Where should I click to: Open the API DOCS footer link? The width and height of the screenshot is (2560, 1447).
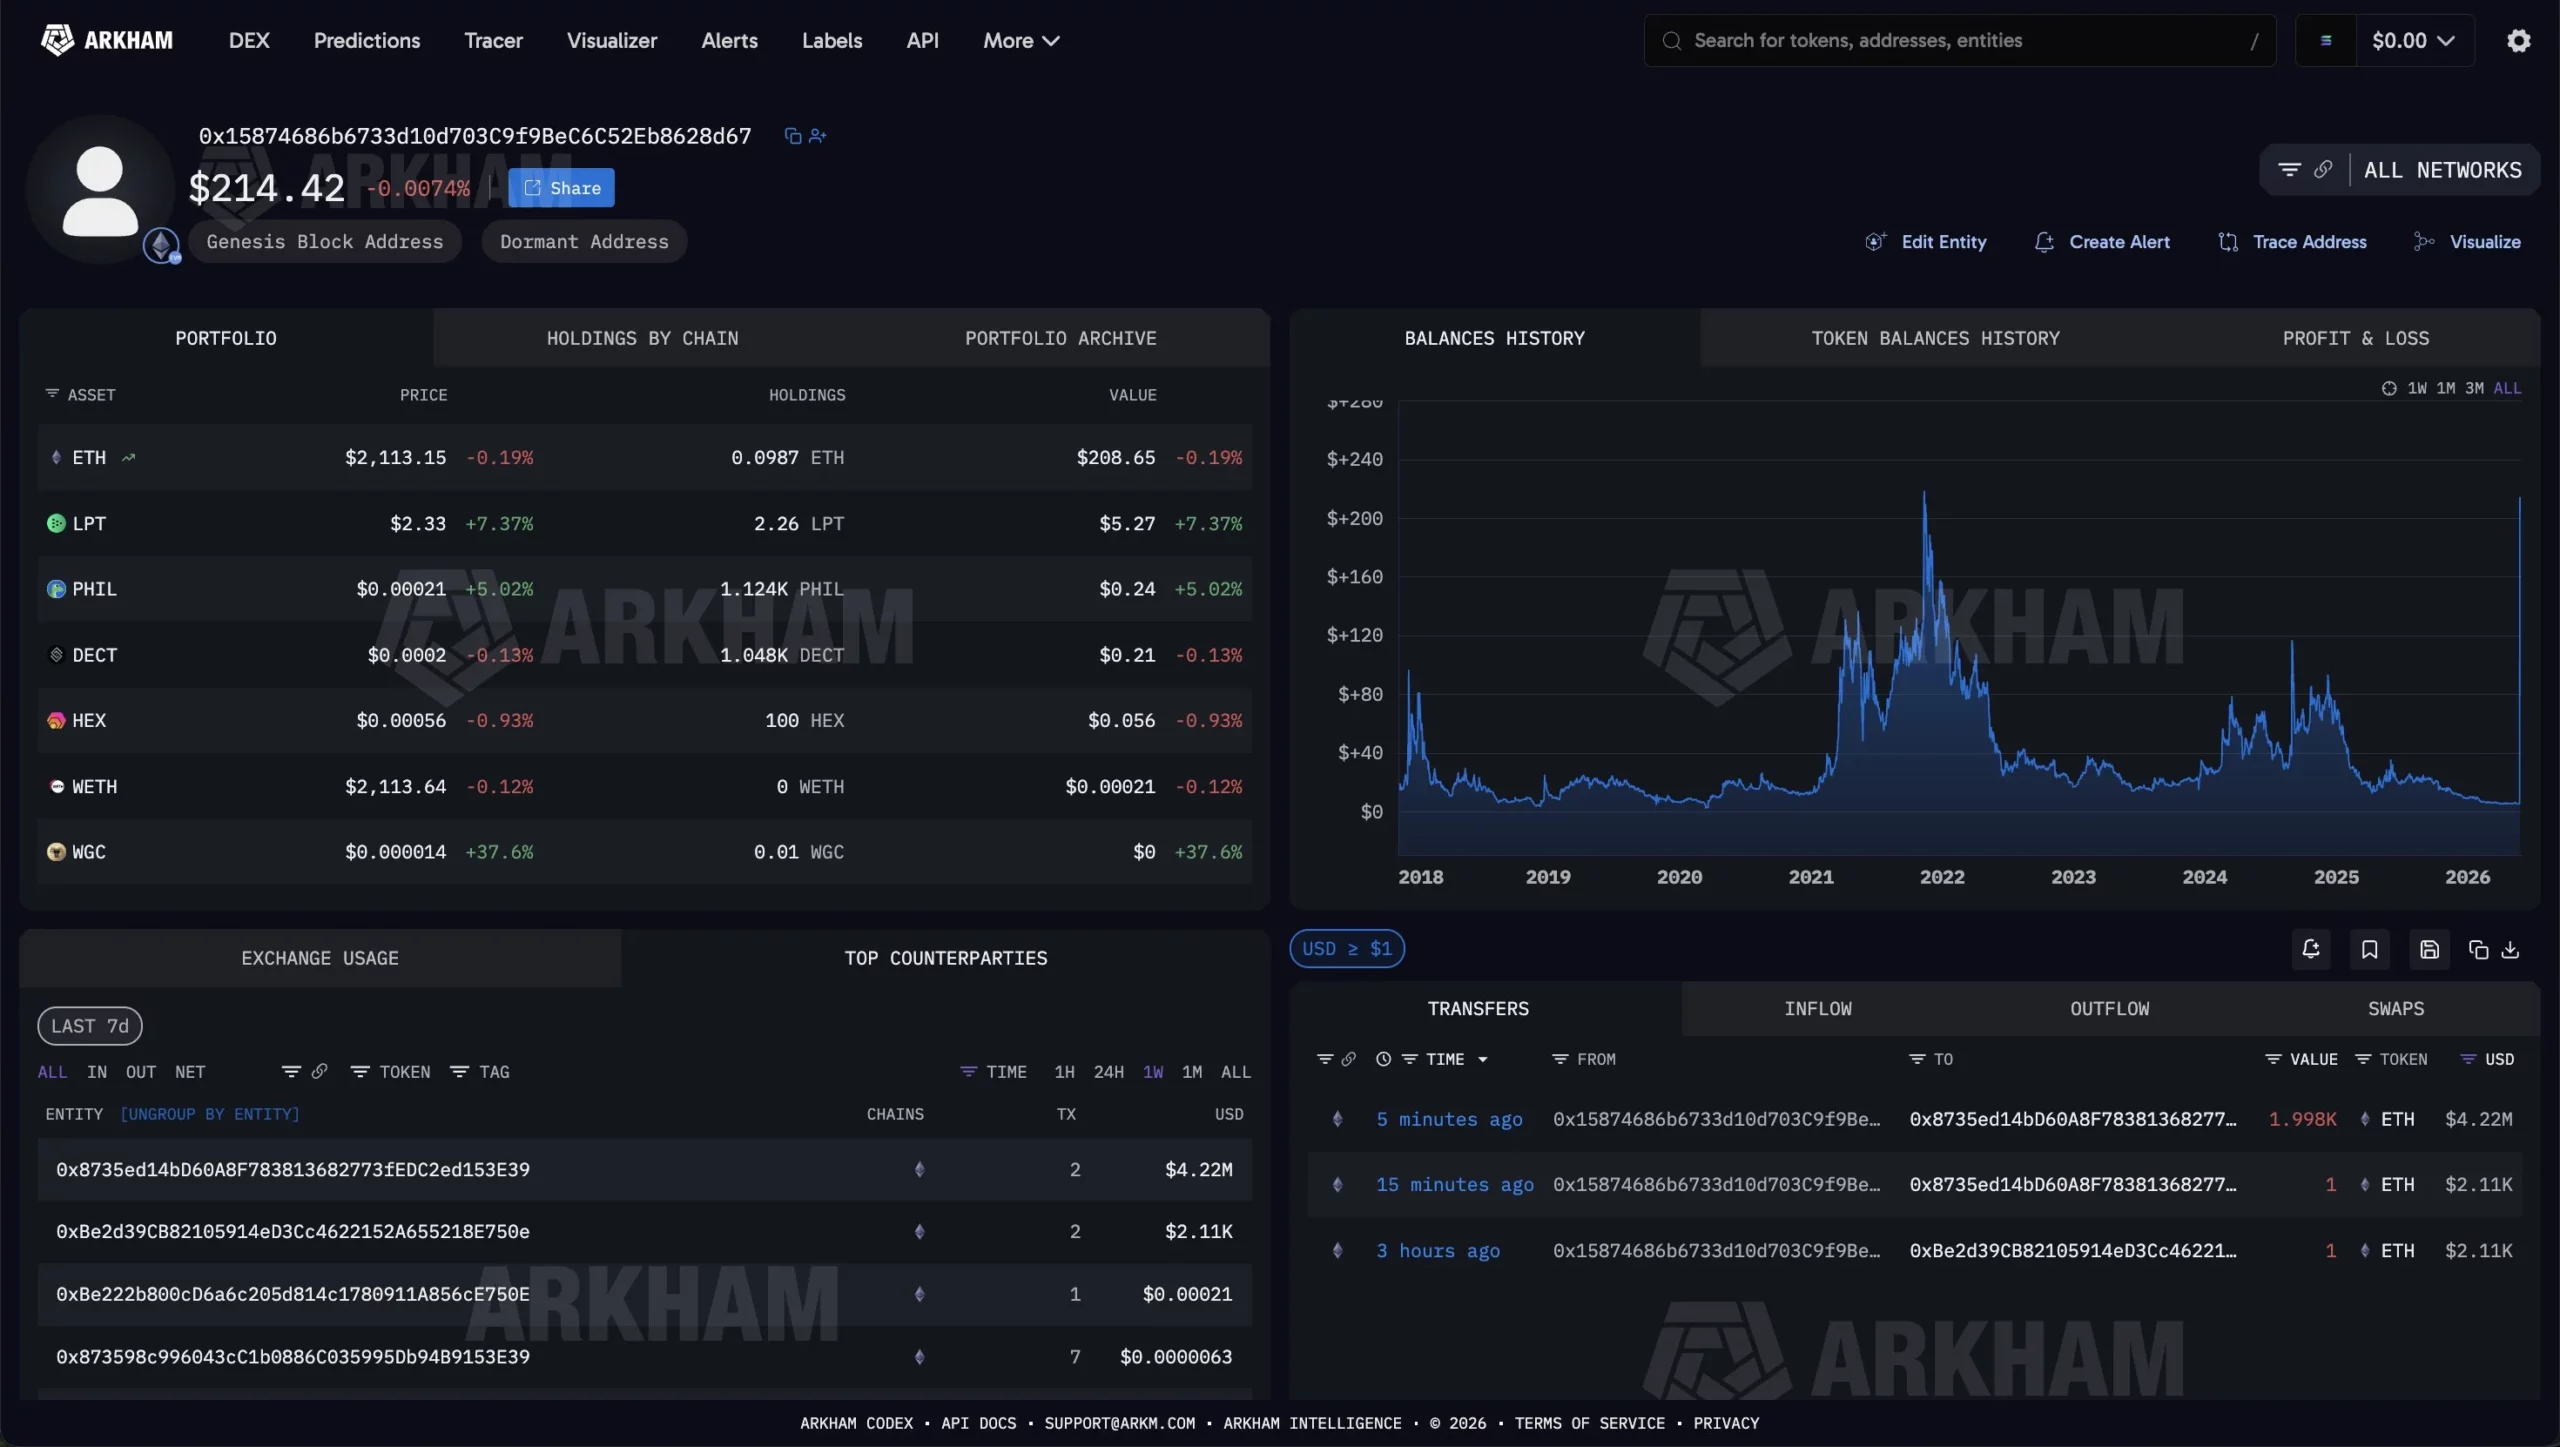[978, 1423]
